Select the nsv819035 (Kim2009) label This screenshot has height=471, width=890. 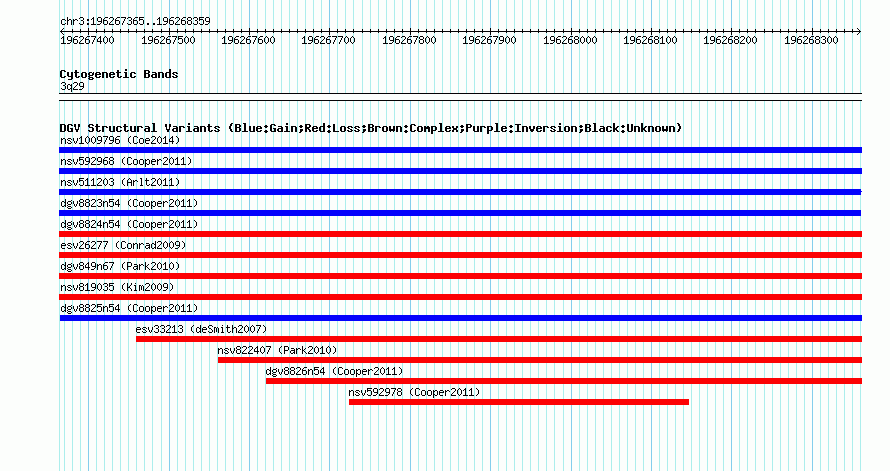(x=117, y=287)
